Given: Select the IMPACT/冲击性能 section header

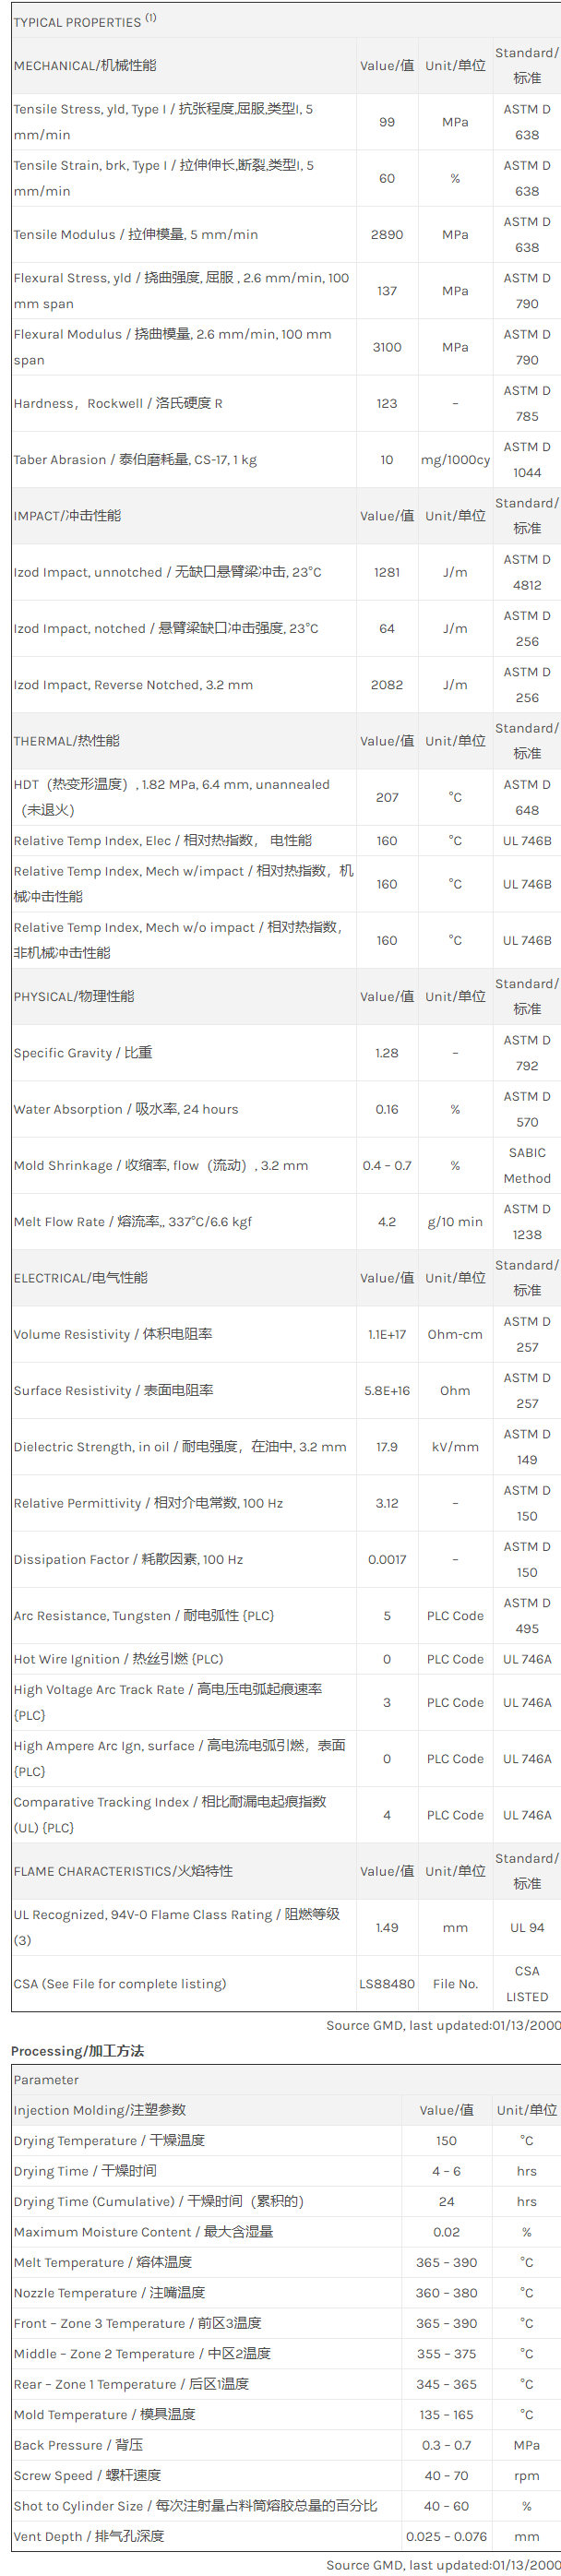Looking at the screenshot, I should pyautogui.click(x=67, y=516).
